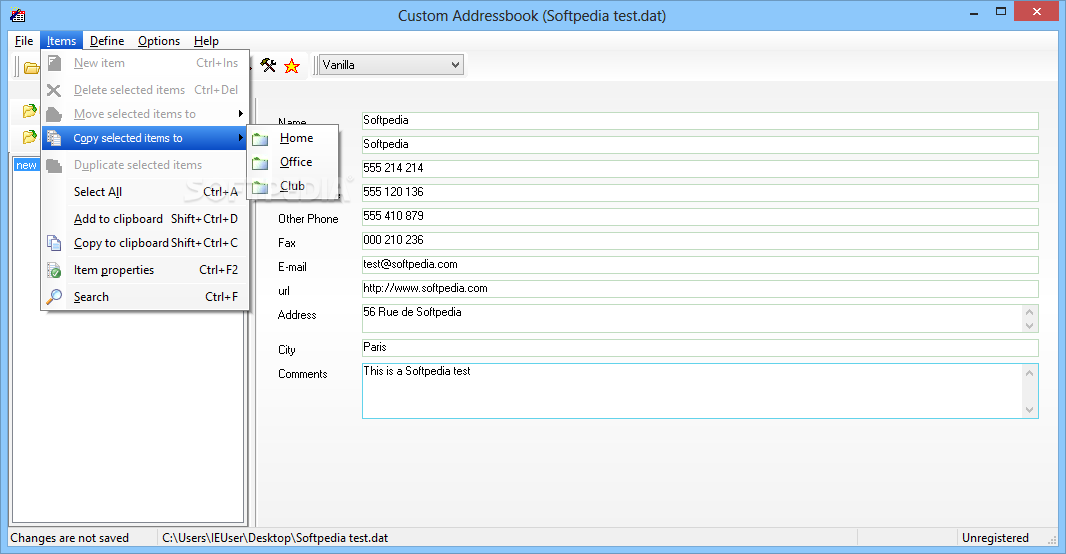This screenshot has height=554, width=1066.
Task: Expand Copy selected items to submenu arrow
Action: click(x=241, y=138)
